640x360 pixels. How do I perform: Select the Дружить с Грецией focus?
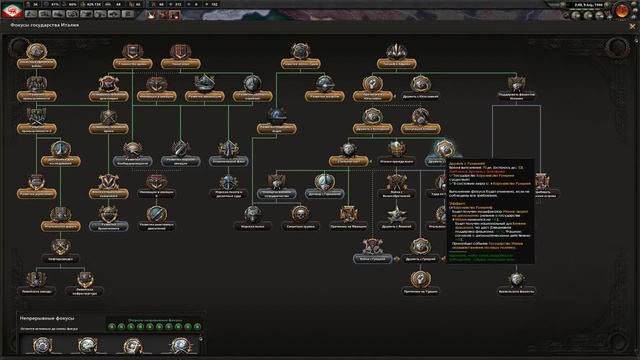click(x=420, y=252)
